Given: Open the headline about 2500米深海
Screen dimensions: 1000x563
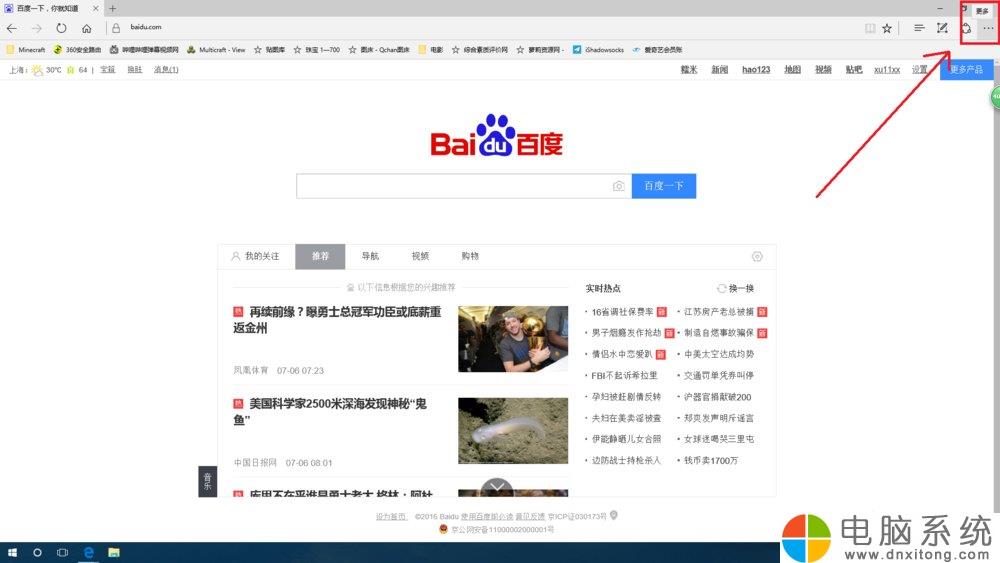Looking at the screenshot, I should (x=330, y=412).
